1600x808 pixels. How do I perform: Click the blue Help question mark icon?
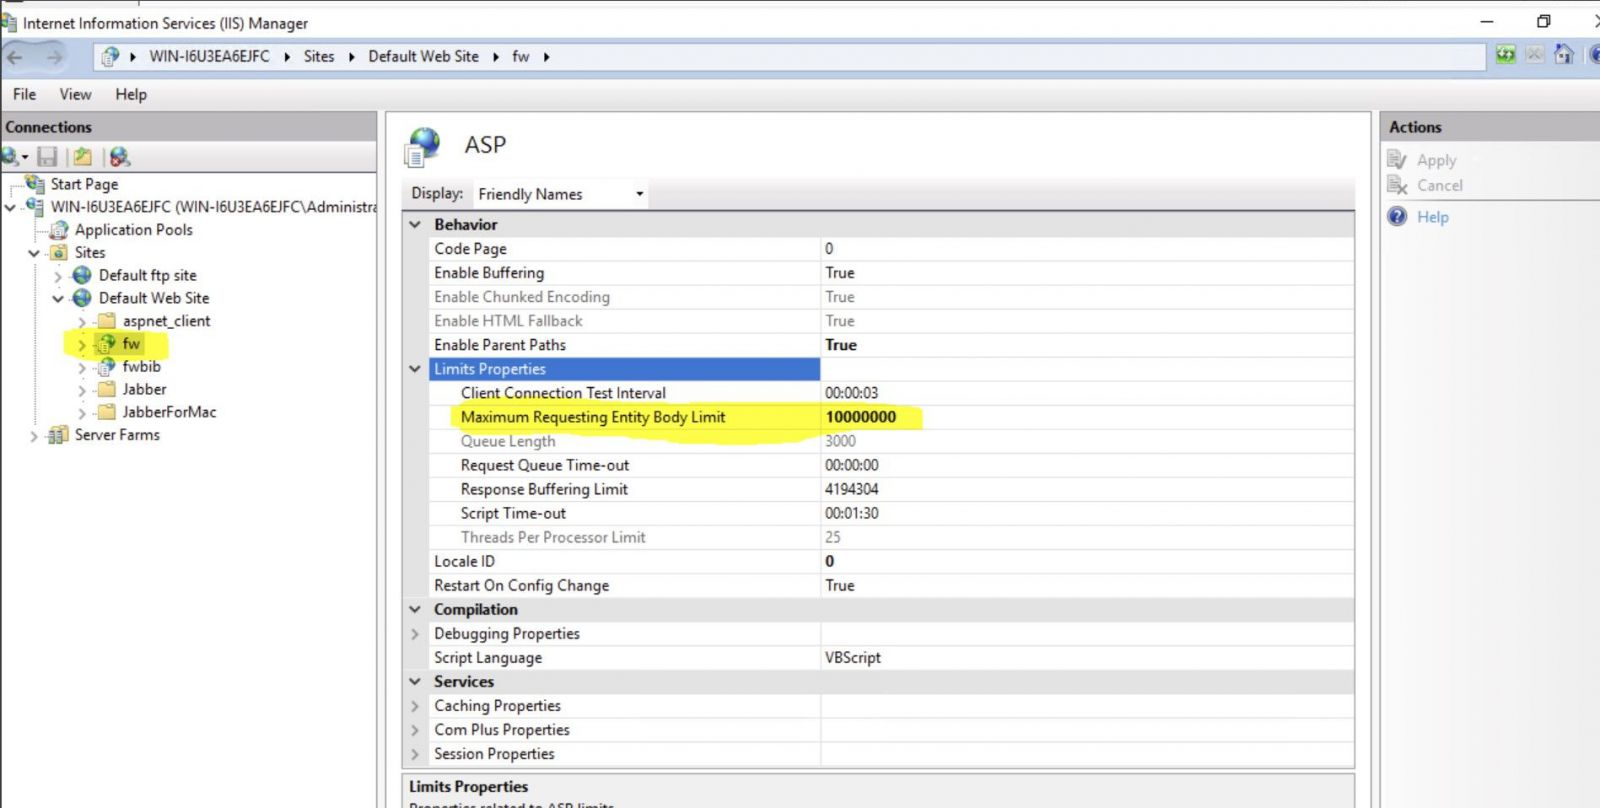pyautogui.click(x=1397, y=217)
